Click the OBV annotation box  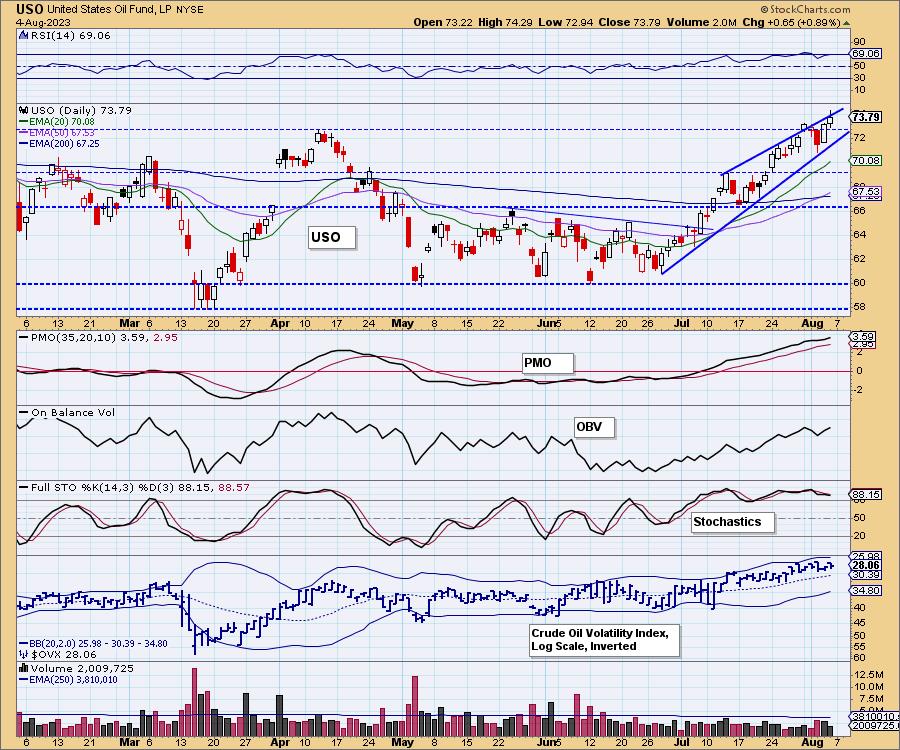coord(594,427)
